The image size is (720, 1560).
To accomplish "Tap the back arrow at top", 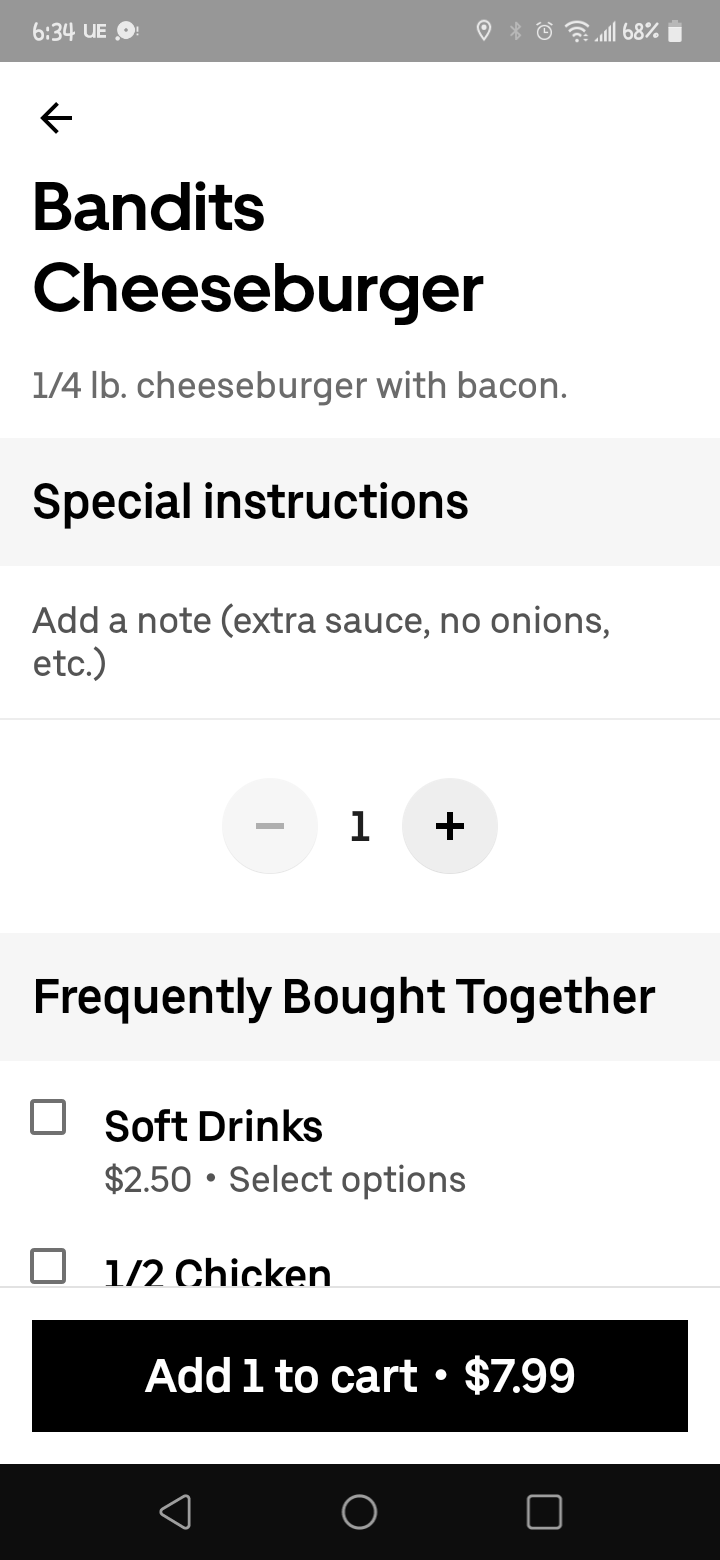I will click(56, 119).
